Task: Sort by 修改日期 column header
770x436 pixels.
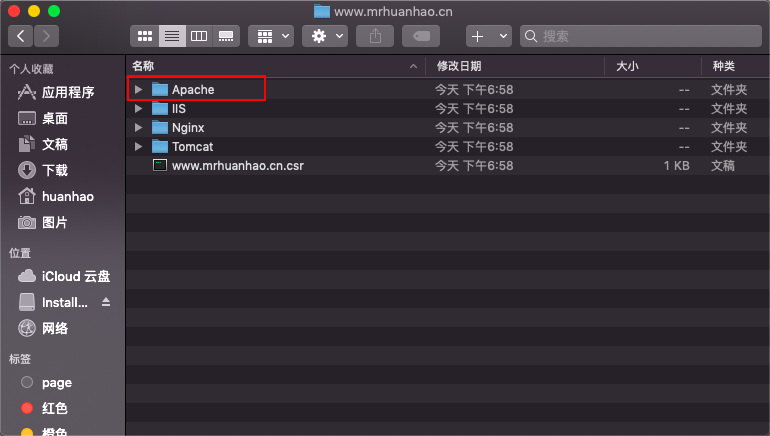Action: pyautogui.click(x=458, y=66)
